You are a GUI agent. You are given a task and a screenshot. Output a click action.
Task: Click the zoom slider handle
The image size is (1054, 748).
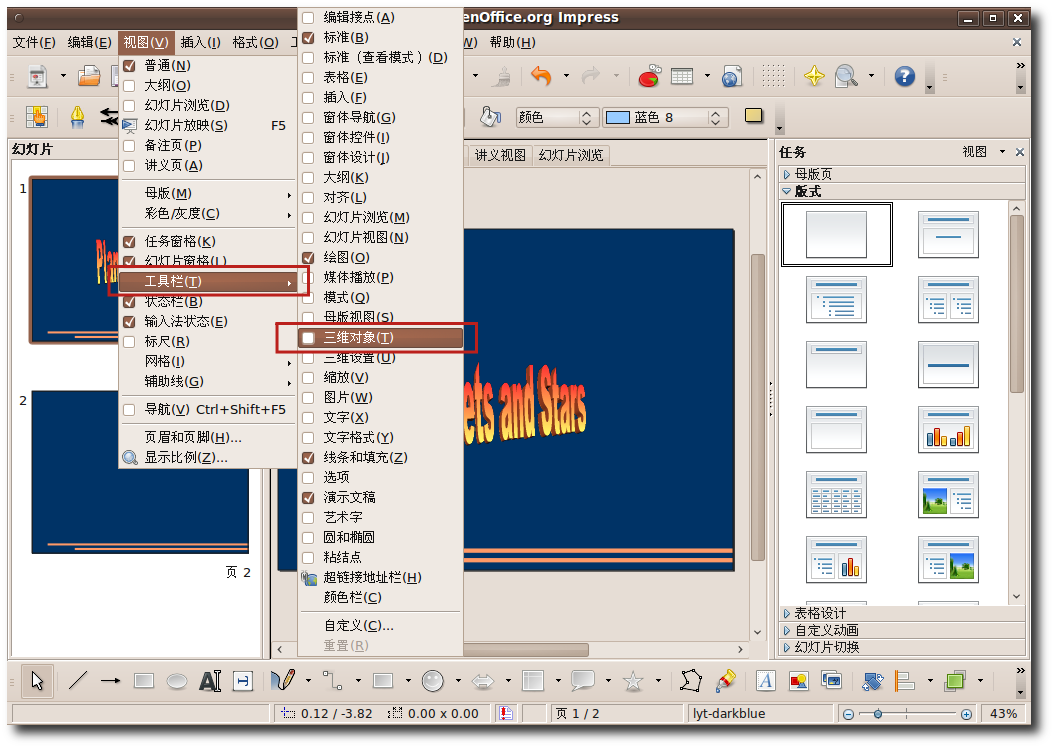click(878, 714)
